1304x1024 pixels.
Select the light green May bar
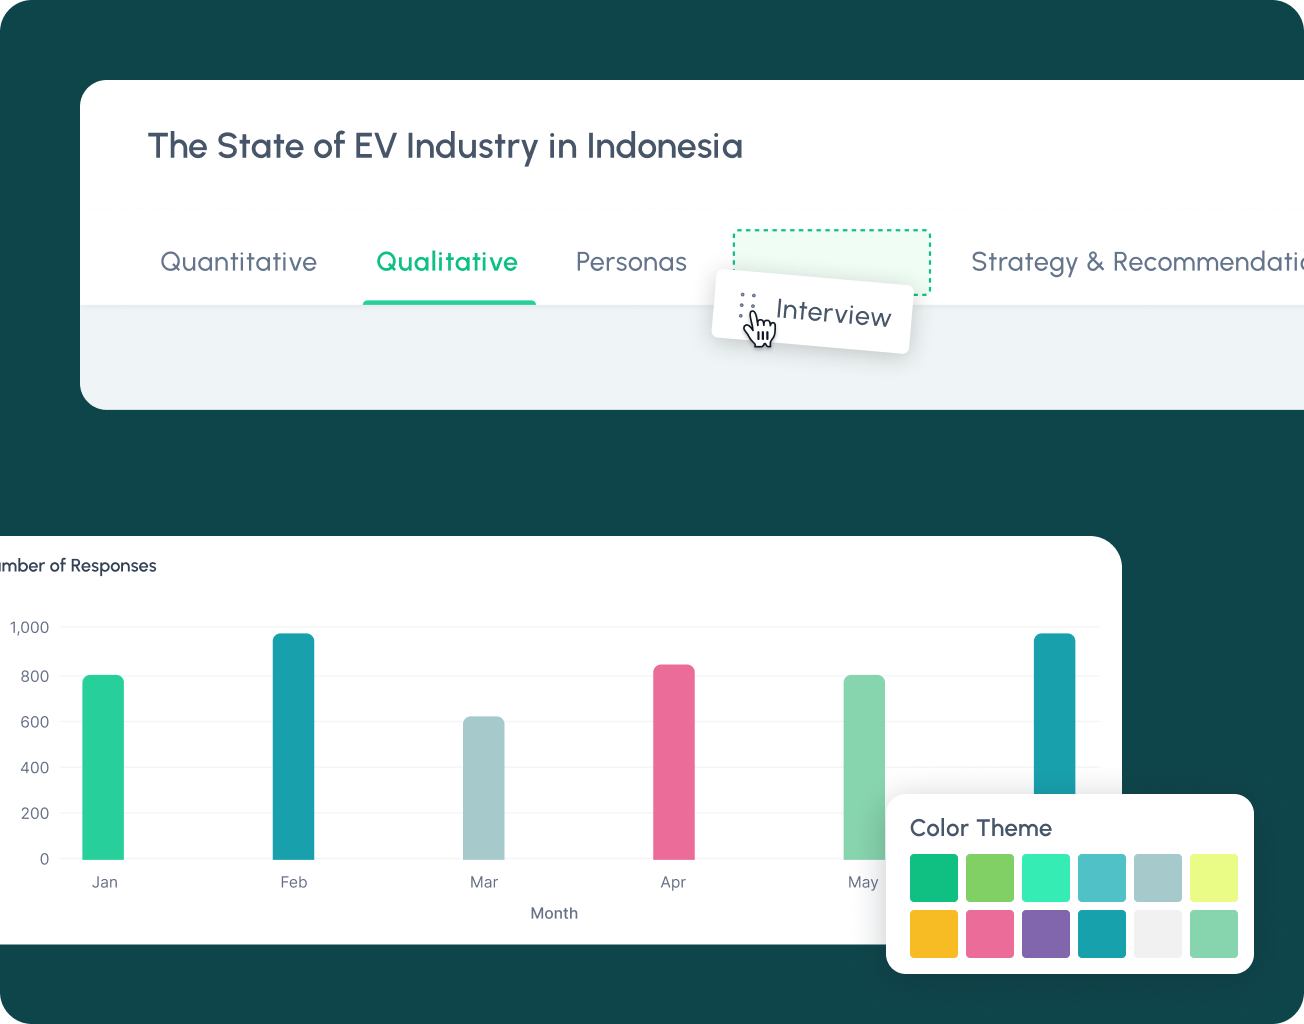[864, 767]
